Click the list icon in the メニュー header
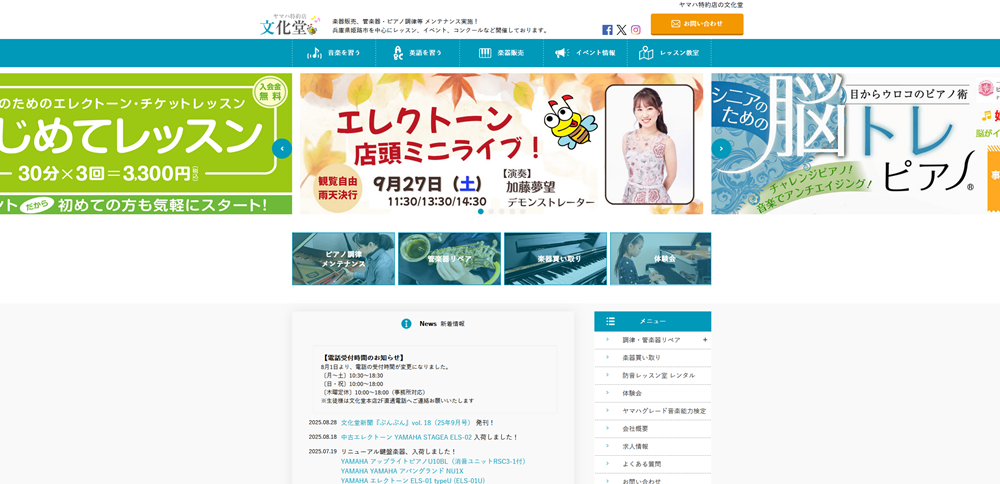The height and width of the screenshot is (484, 1000). [610, 321]
